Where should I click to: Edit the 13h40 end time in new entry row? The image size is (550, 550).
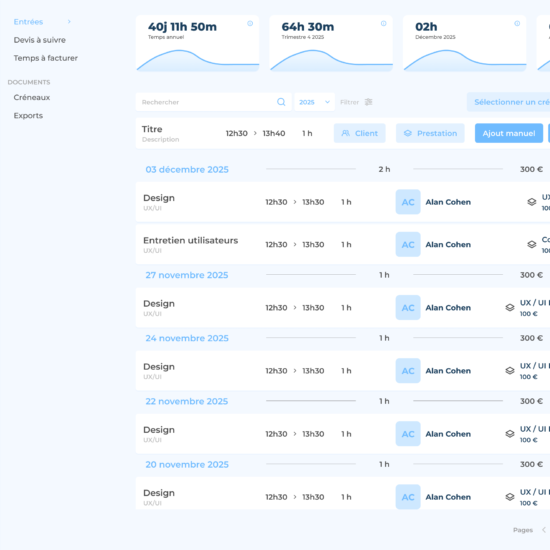pos(274,133)
